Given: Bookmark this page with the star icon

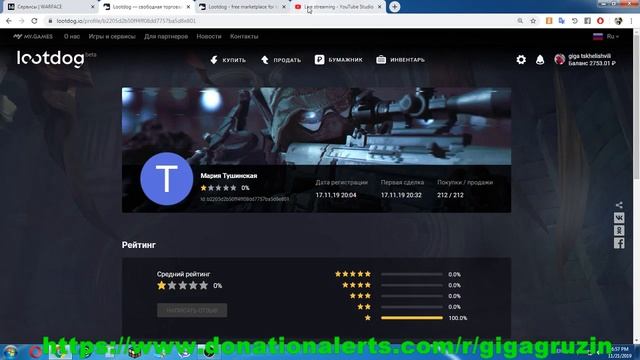Looking at the screenshot, I should [533, 21].
